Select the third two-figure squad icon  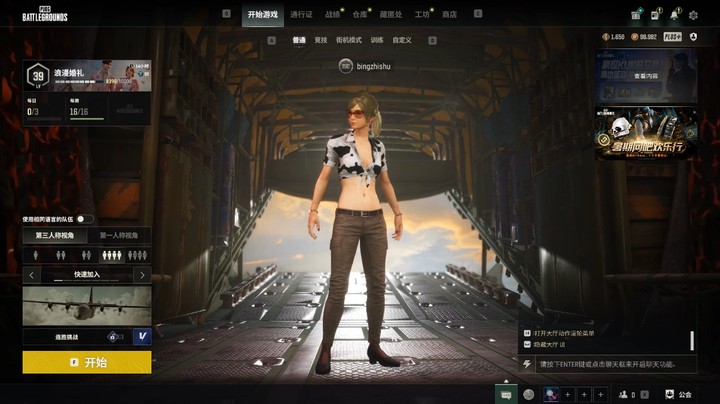pyautogui.click(x=86, y=255)
